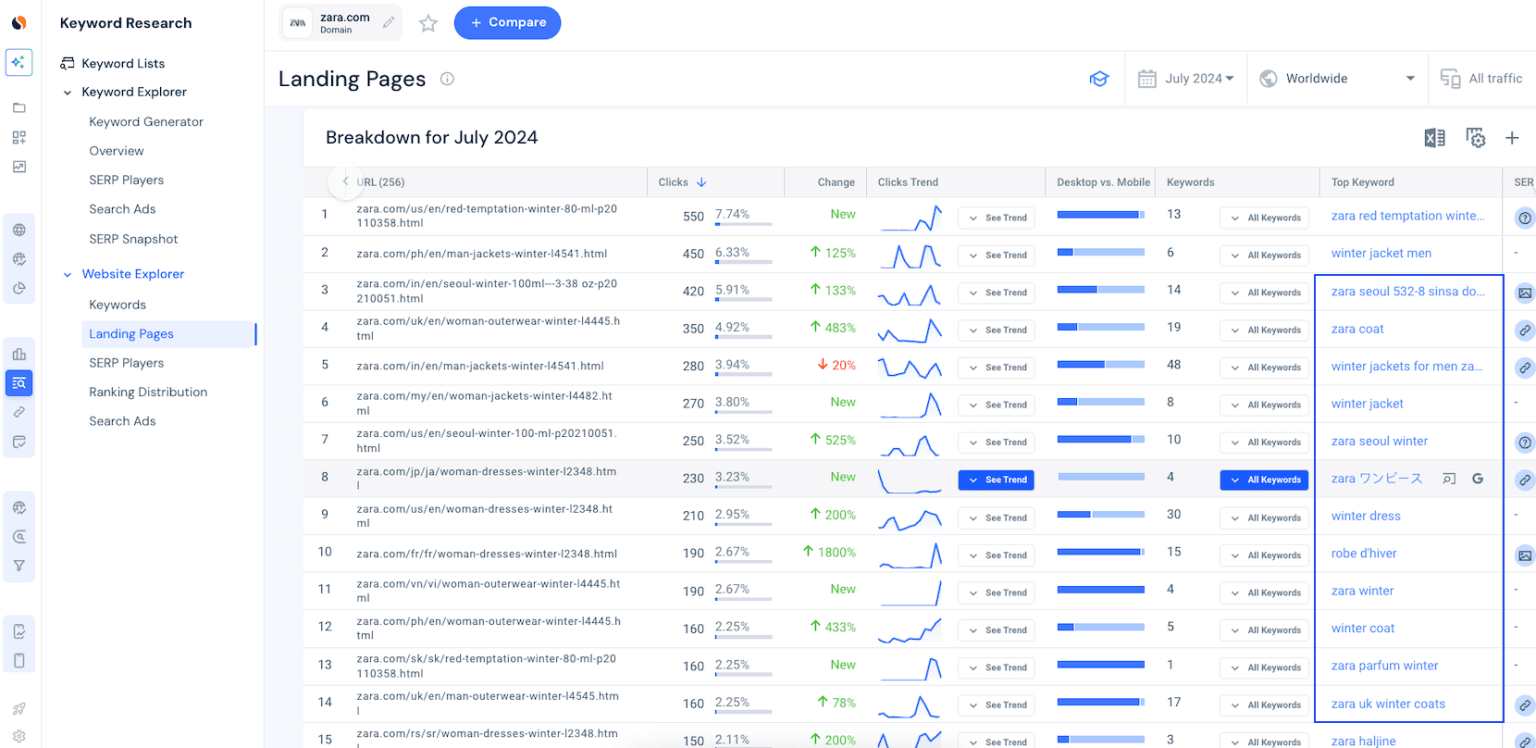Collapse the active See Trend on row 8

[996, 479]
